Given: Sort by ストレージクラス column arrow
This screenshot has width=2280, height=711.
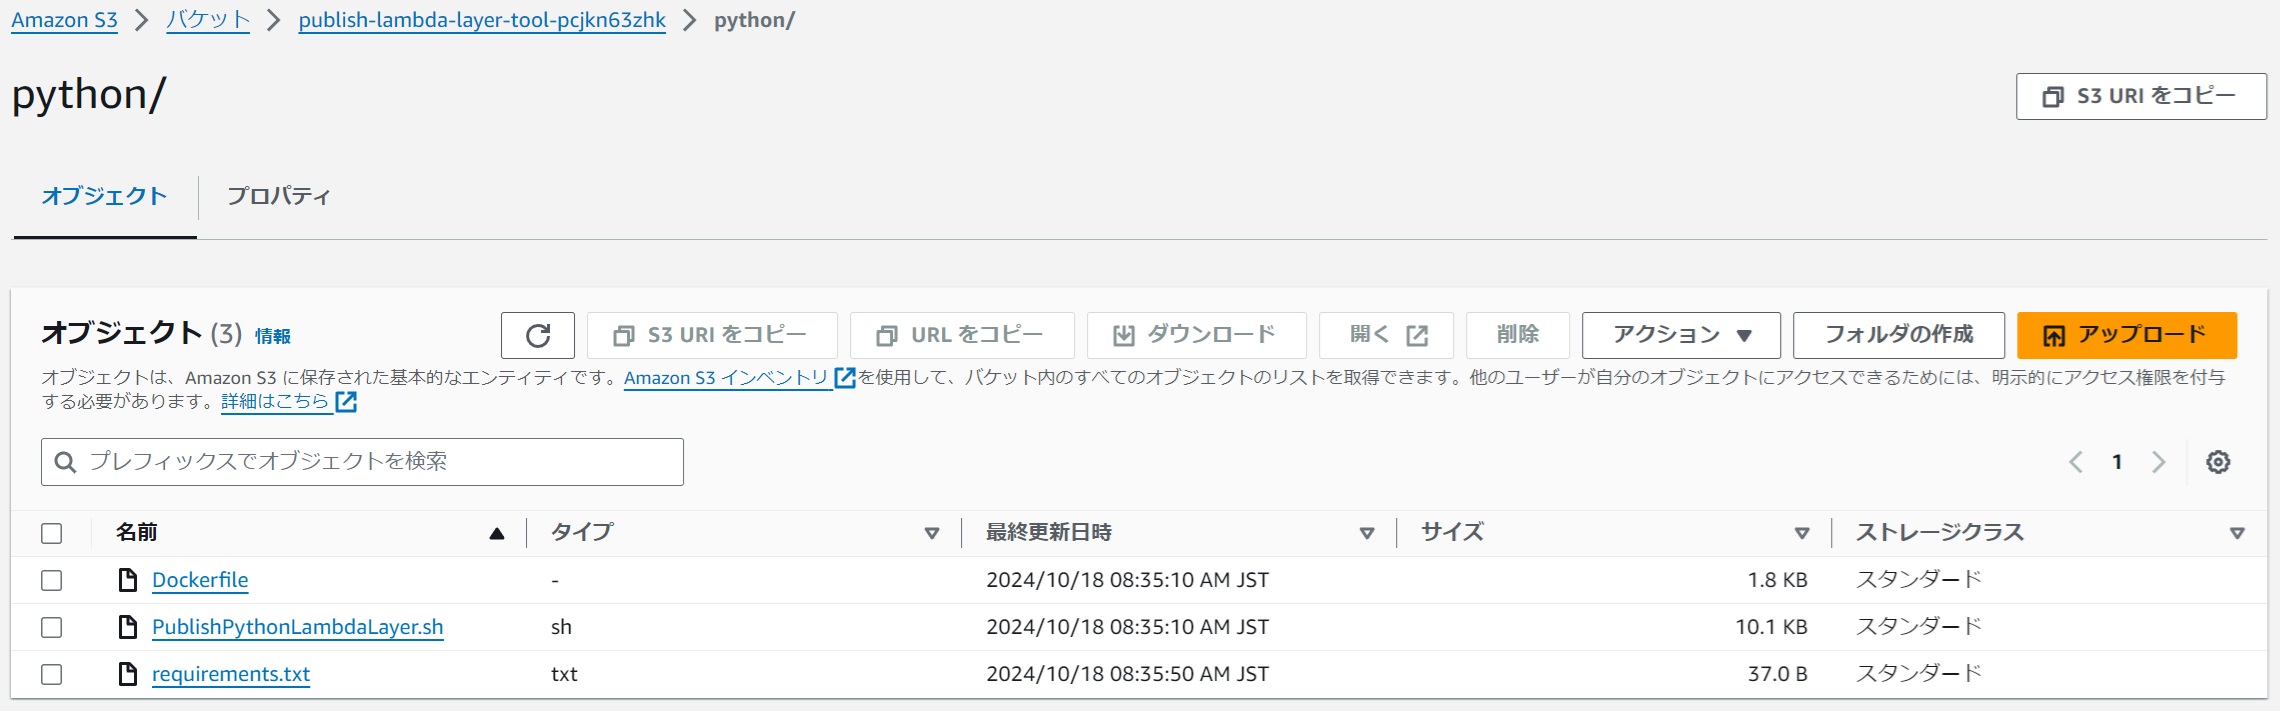Looking at the screenshot, I should click(2238, 533).
